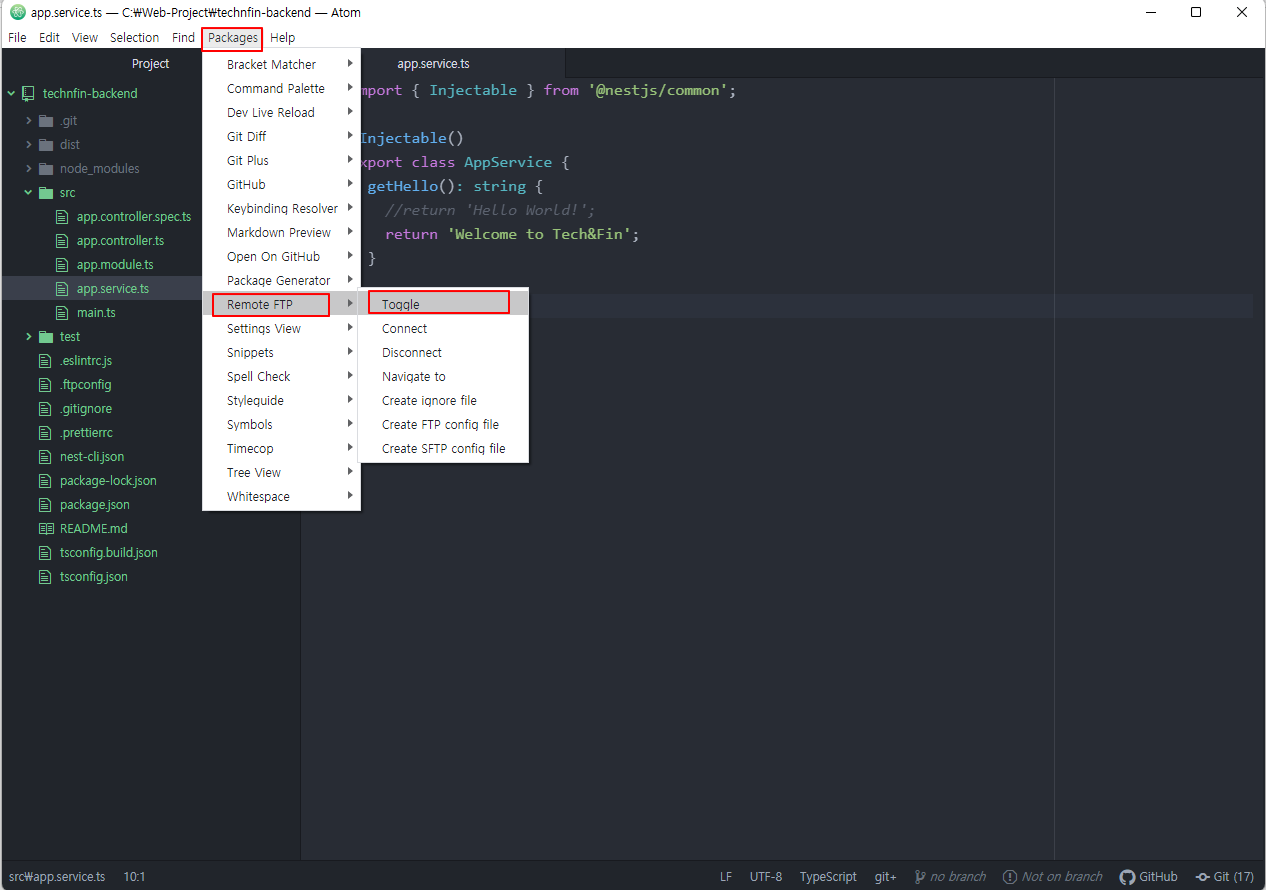Viewport: 1266px width, 890px height.
Task: Open the Open On GitHub submenu
Action: [281, 256]
